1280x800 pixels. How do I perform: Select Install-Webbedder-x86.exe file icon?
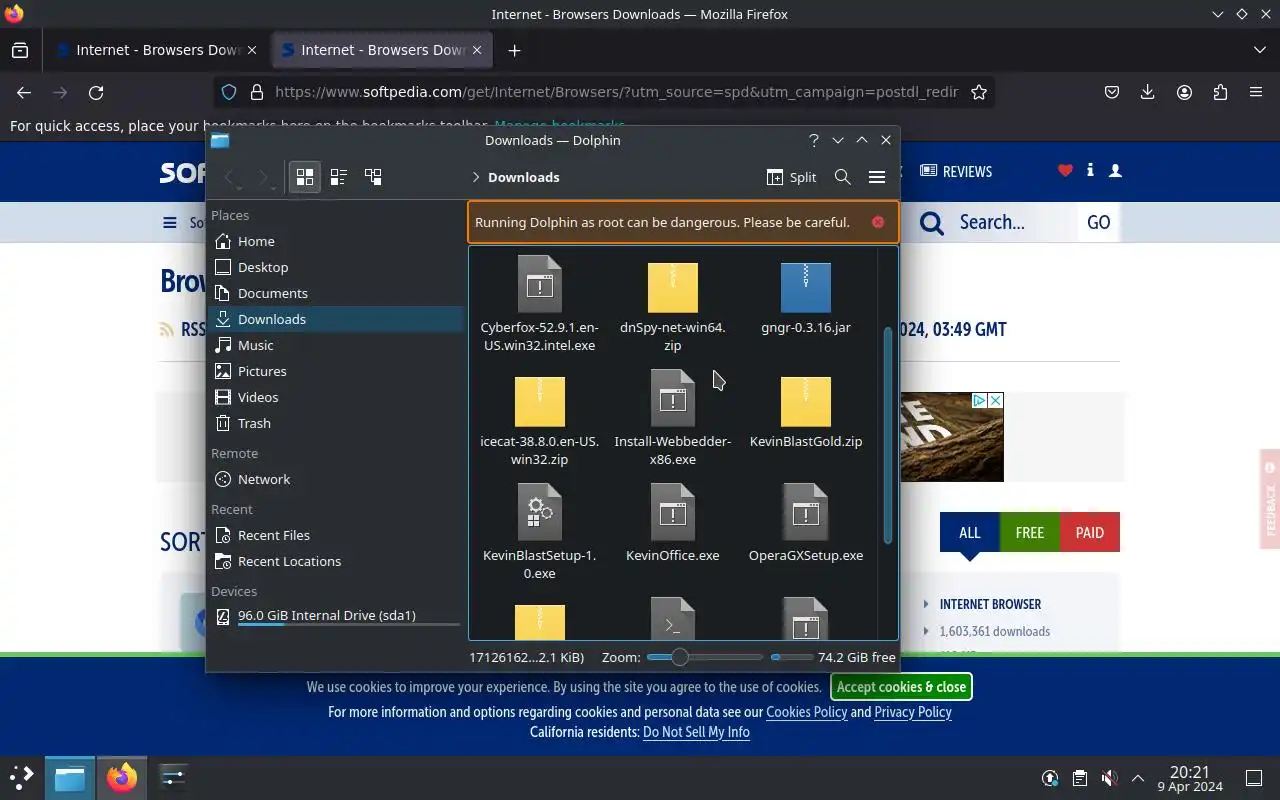click(673, 399)
